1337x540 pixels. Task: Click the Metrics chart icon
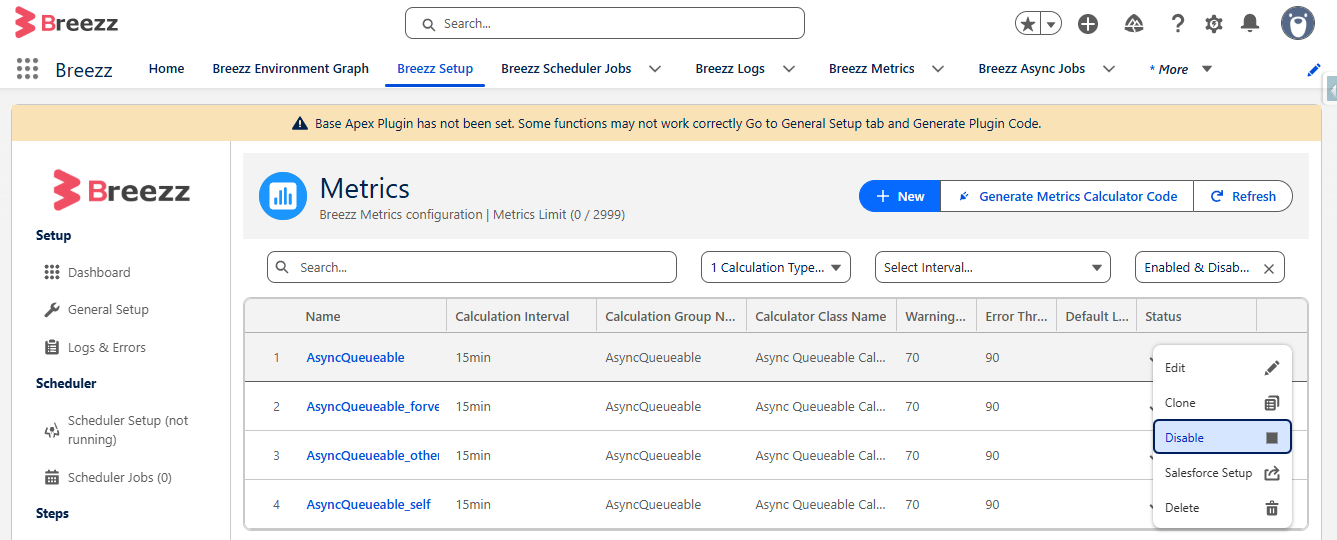(x=283, y=196)
